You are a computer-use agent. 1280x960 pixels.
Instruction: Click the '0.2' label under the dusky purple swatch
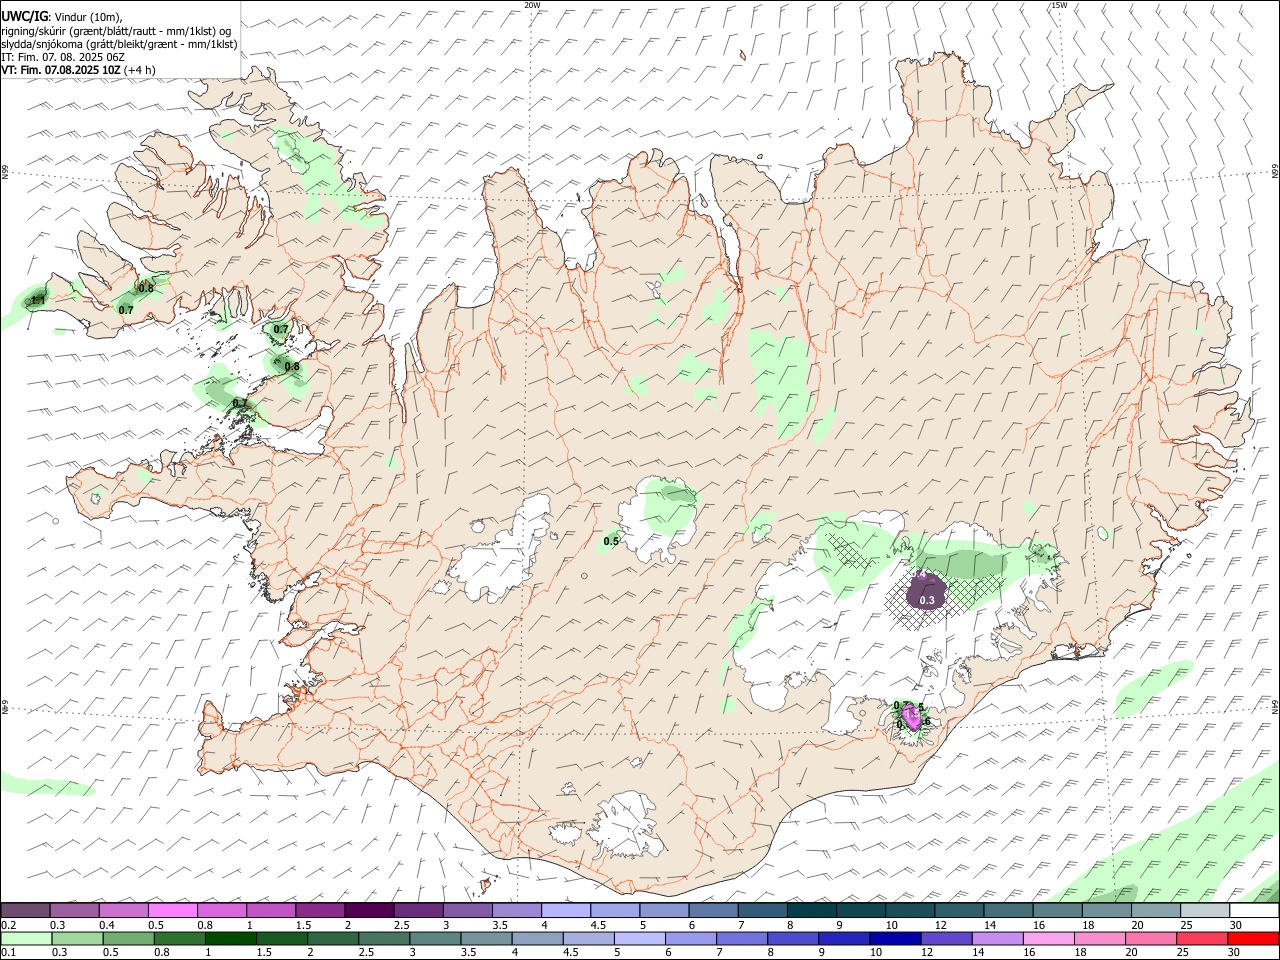coord(8,924)
